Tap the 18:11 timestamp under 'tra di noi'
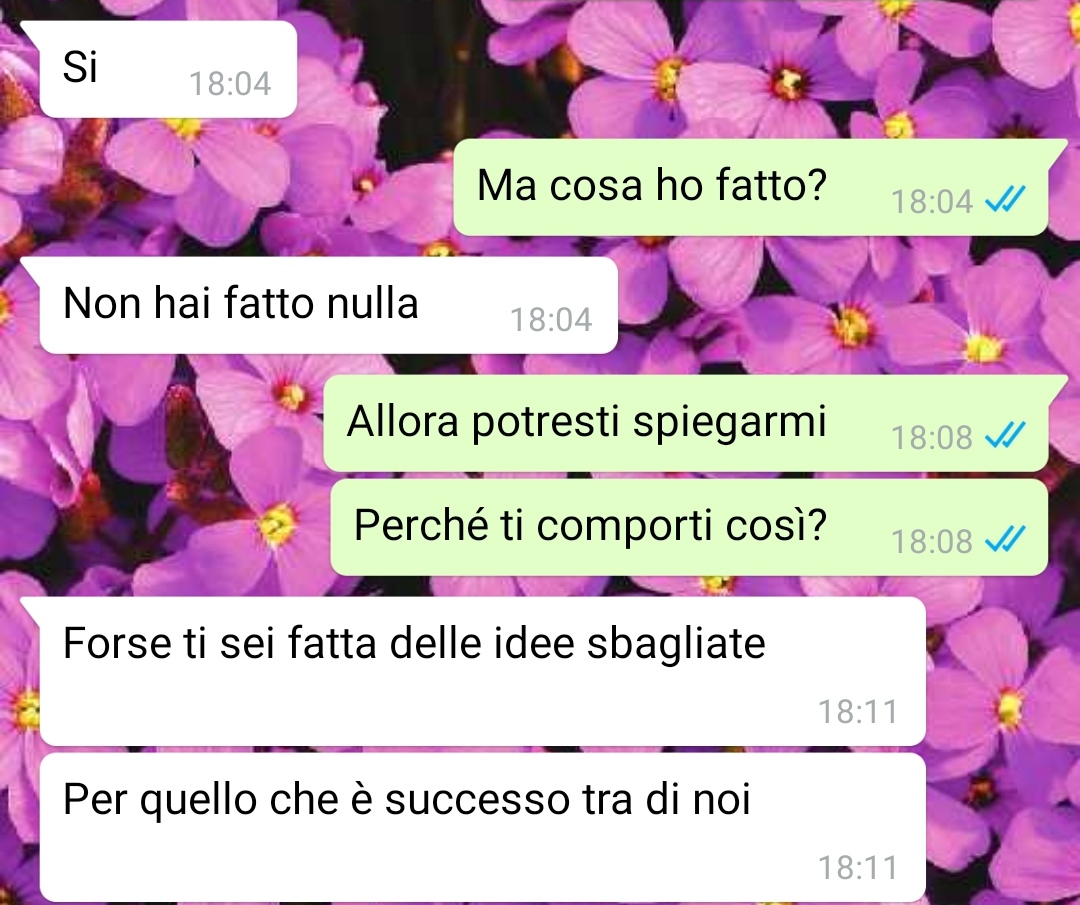 point(858,867)
